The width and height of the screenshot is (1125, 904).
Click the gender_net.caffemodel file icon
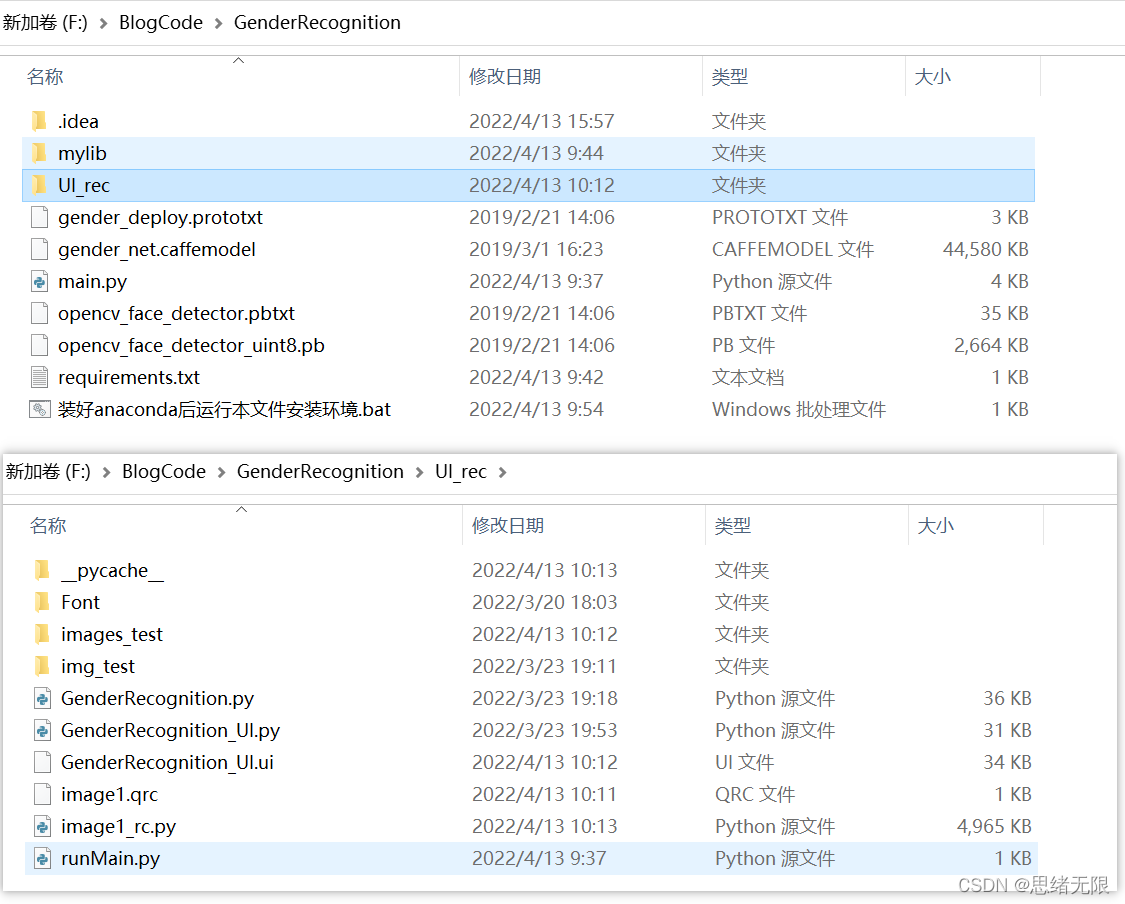[39, 249]
